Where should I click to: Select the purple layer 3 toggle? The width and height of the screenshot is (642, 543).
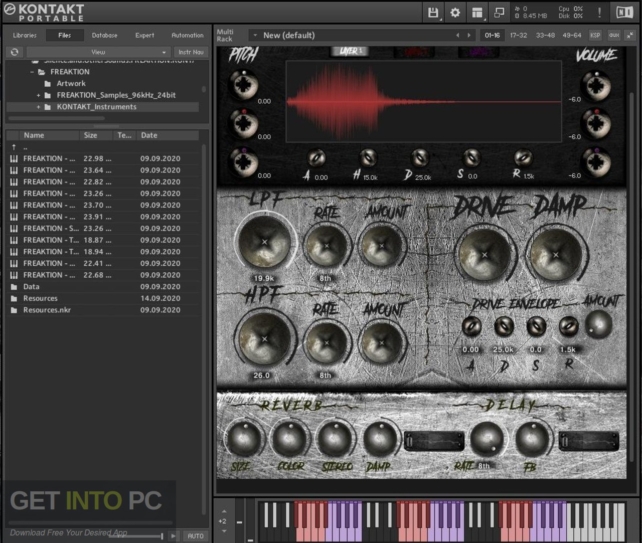[x=477, y=52]
